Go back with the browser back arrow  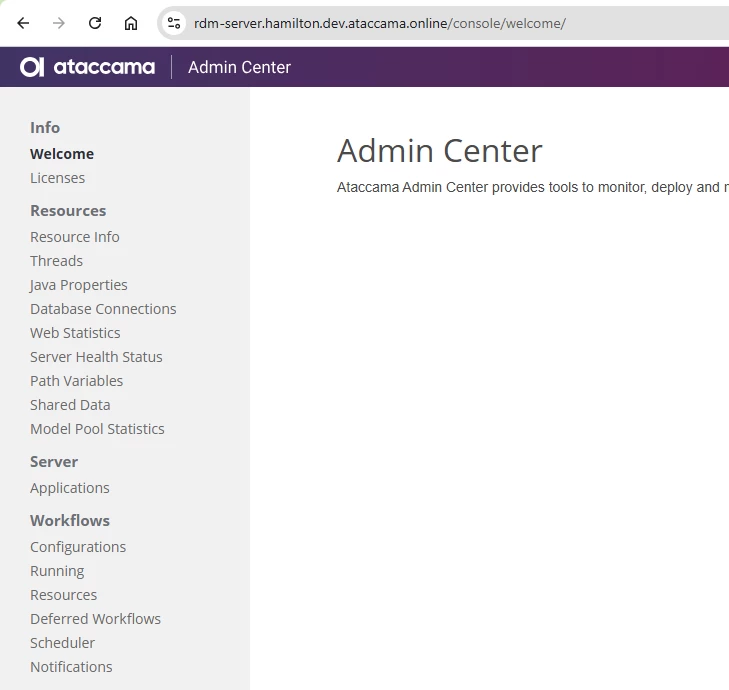23,23
